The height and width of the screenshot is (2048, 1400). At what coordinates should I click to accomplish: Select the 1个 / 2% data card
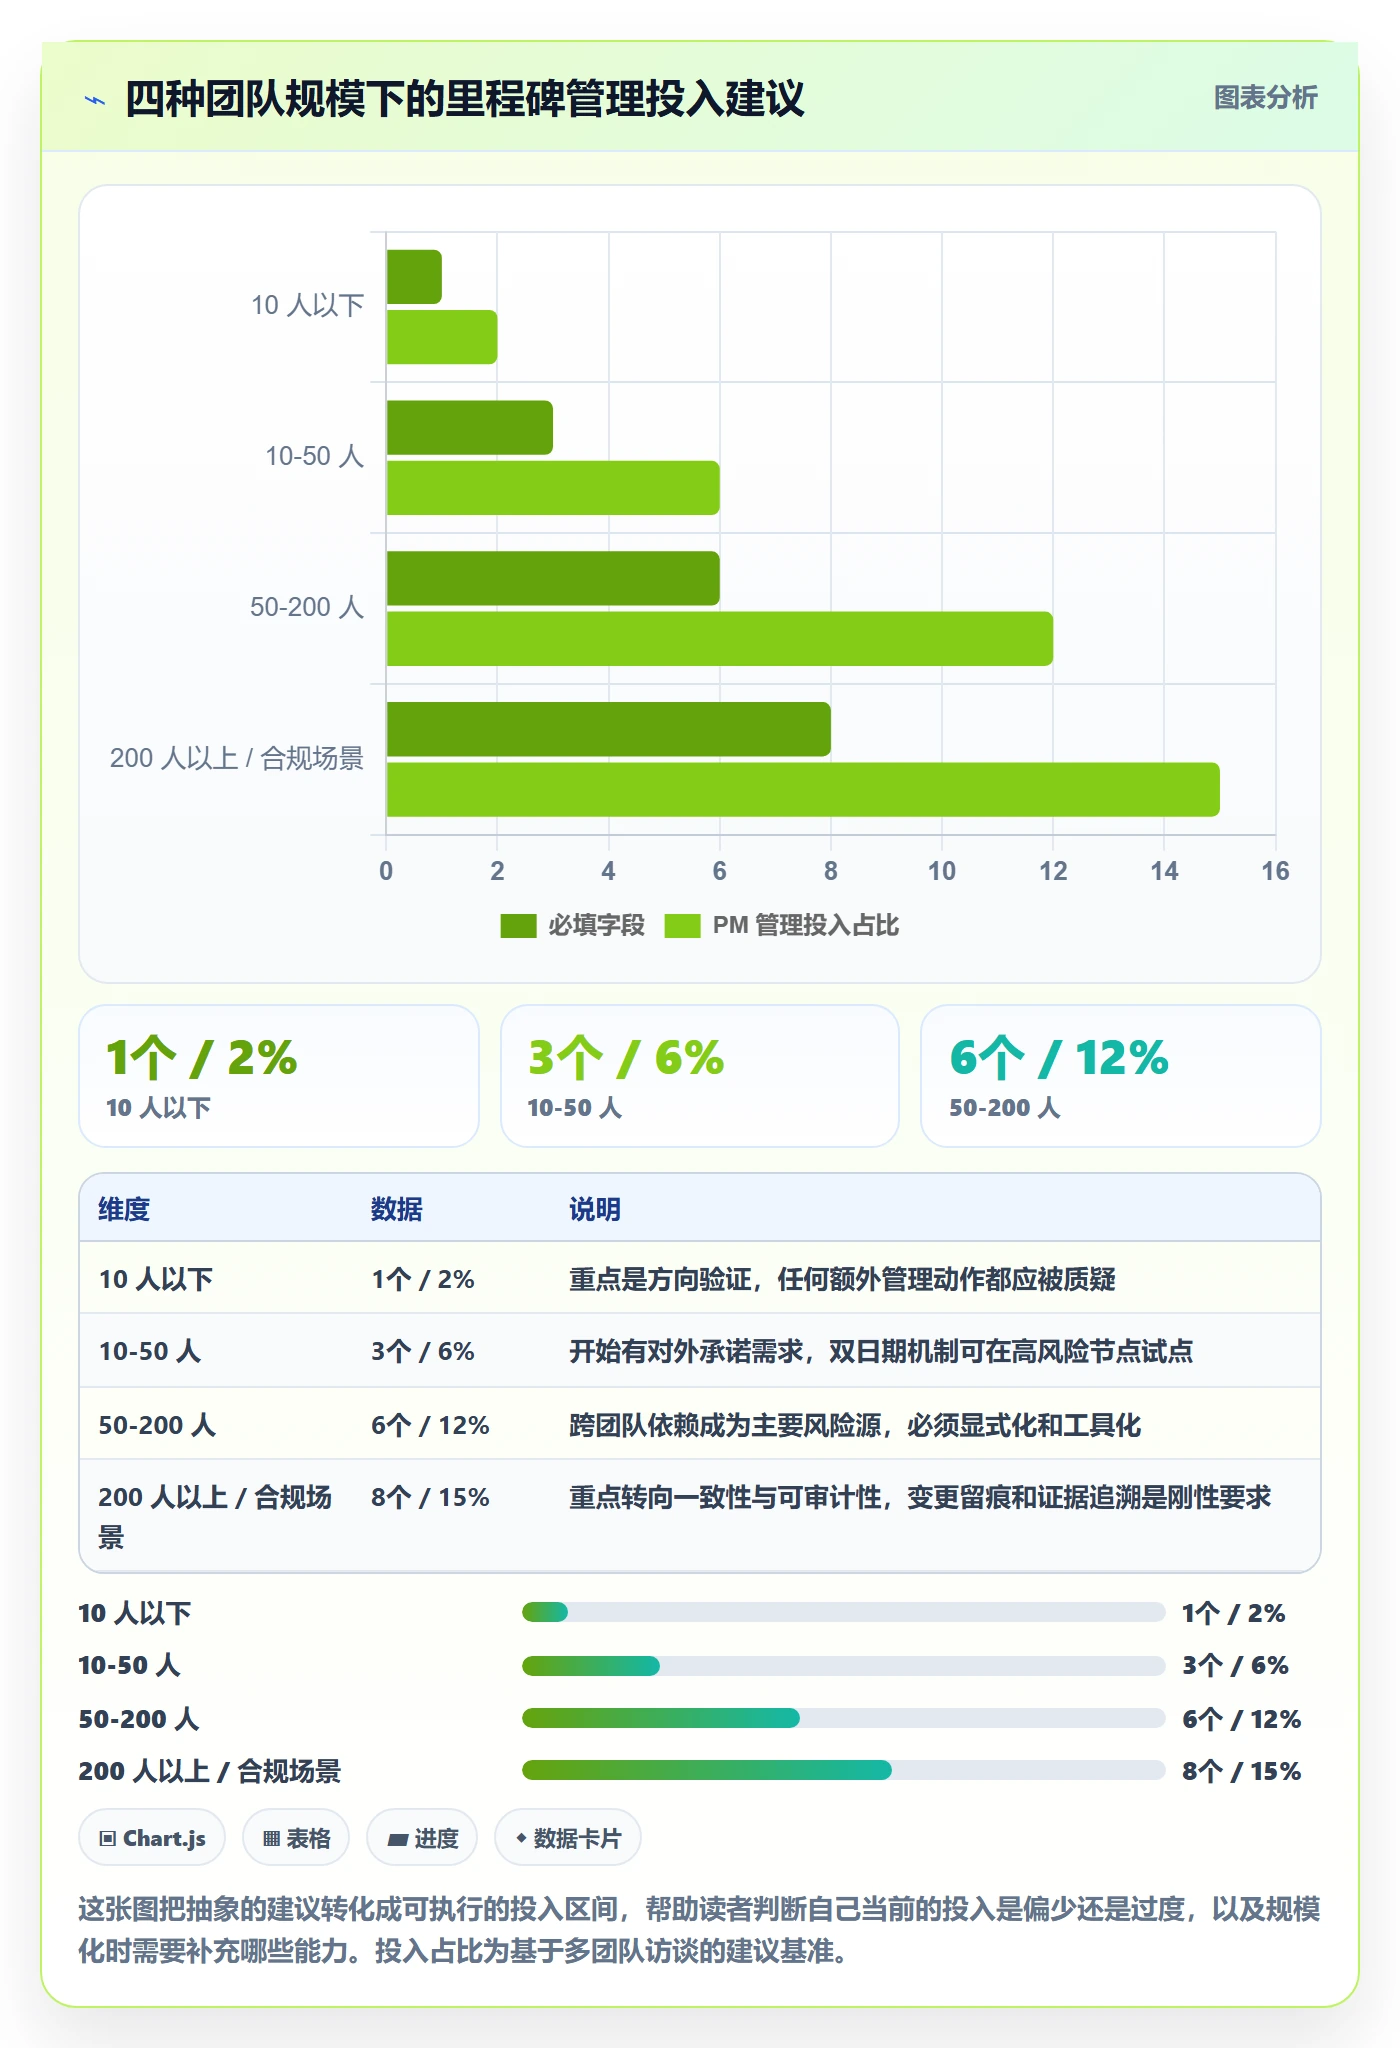pyautogui.click(x=279, y=1076)
